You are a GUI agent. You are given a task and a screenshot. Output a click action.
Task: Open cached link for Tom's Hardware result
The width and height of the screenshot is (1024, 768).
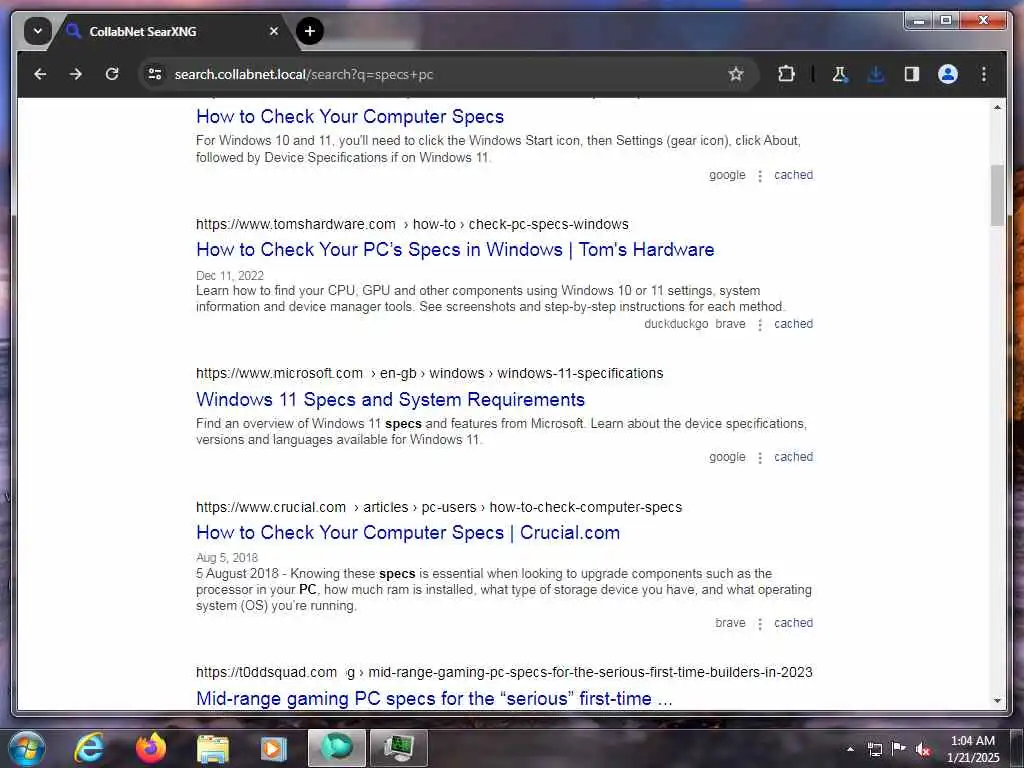pyautogui.click(x=793, y=324)
